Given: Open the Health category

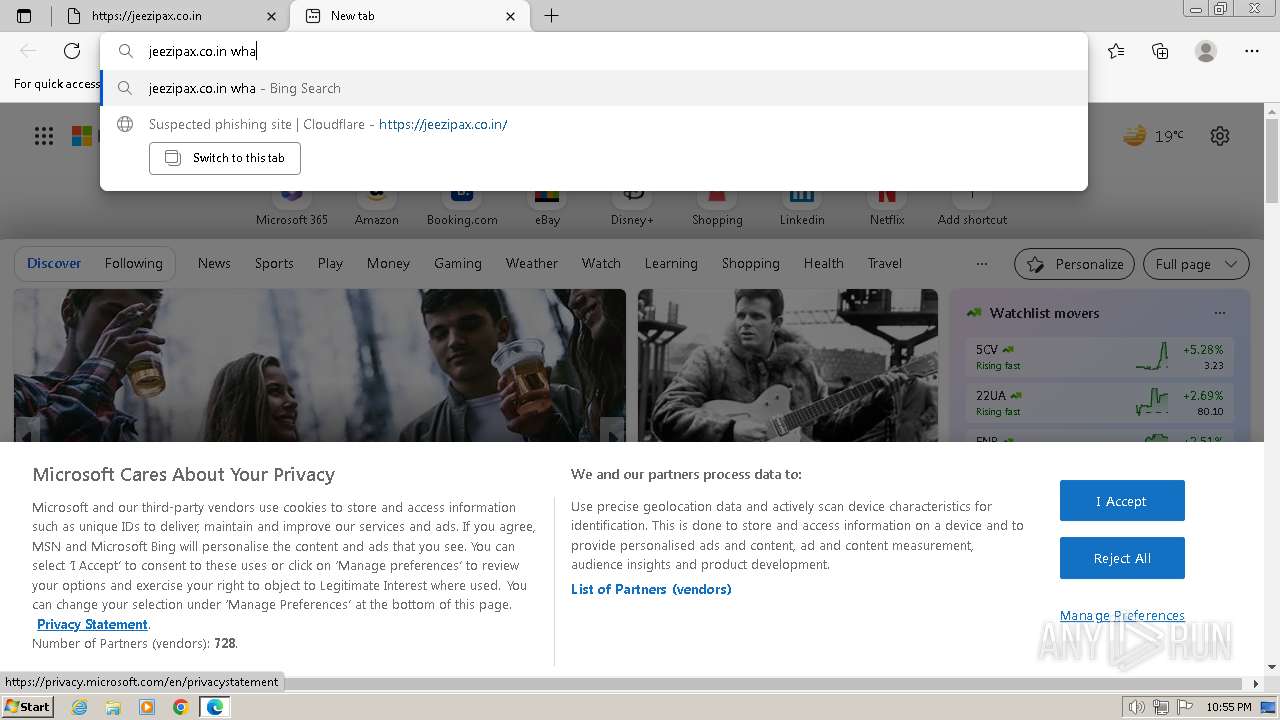Looking at the screenshot, I should point(824,264).
